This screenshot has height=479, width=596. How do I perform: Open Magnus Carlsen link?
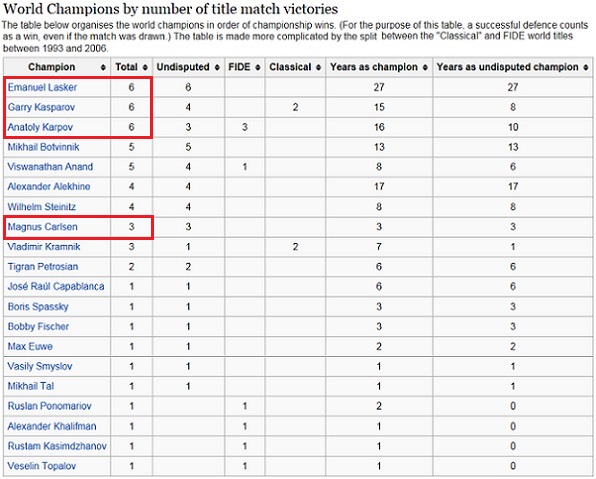point(43,227)
